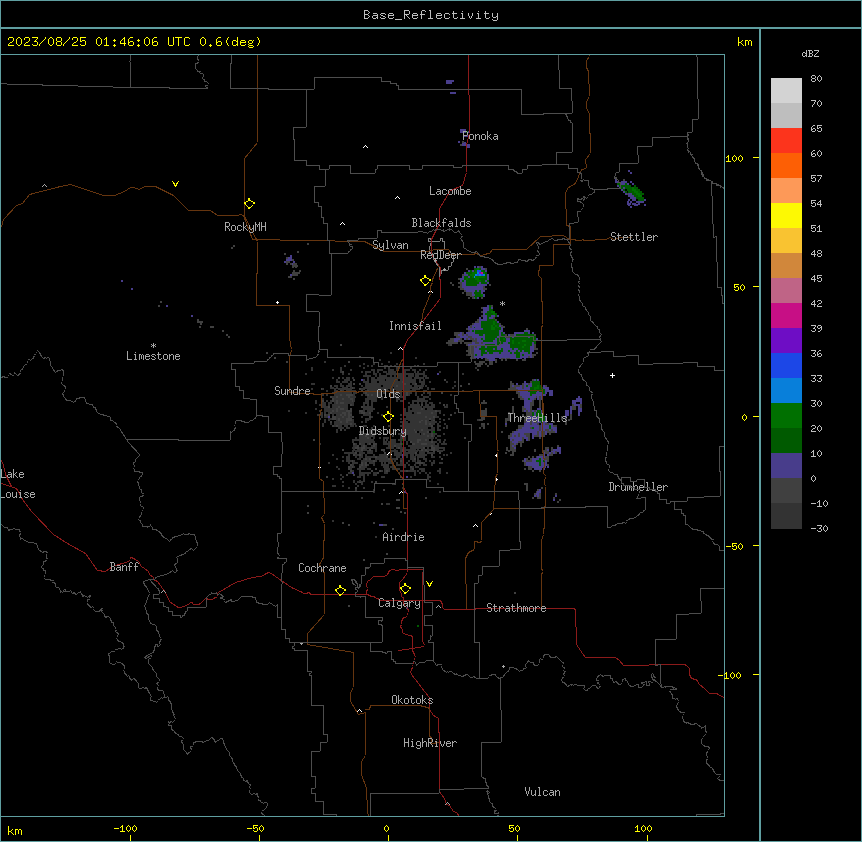Click the Blackfalds label
Image resolution: width=862 pixels, height=842 pixels.
click(441, 223)
